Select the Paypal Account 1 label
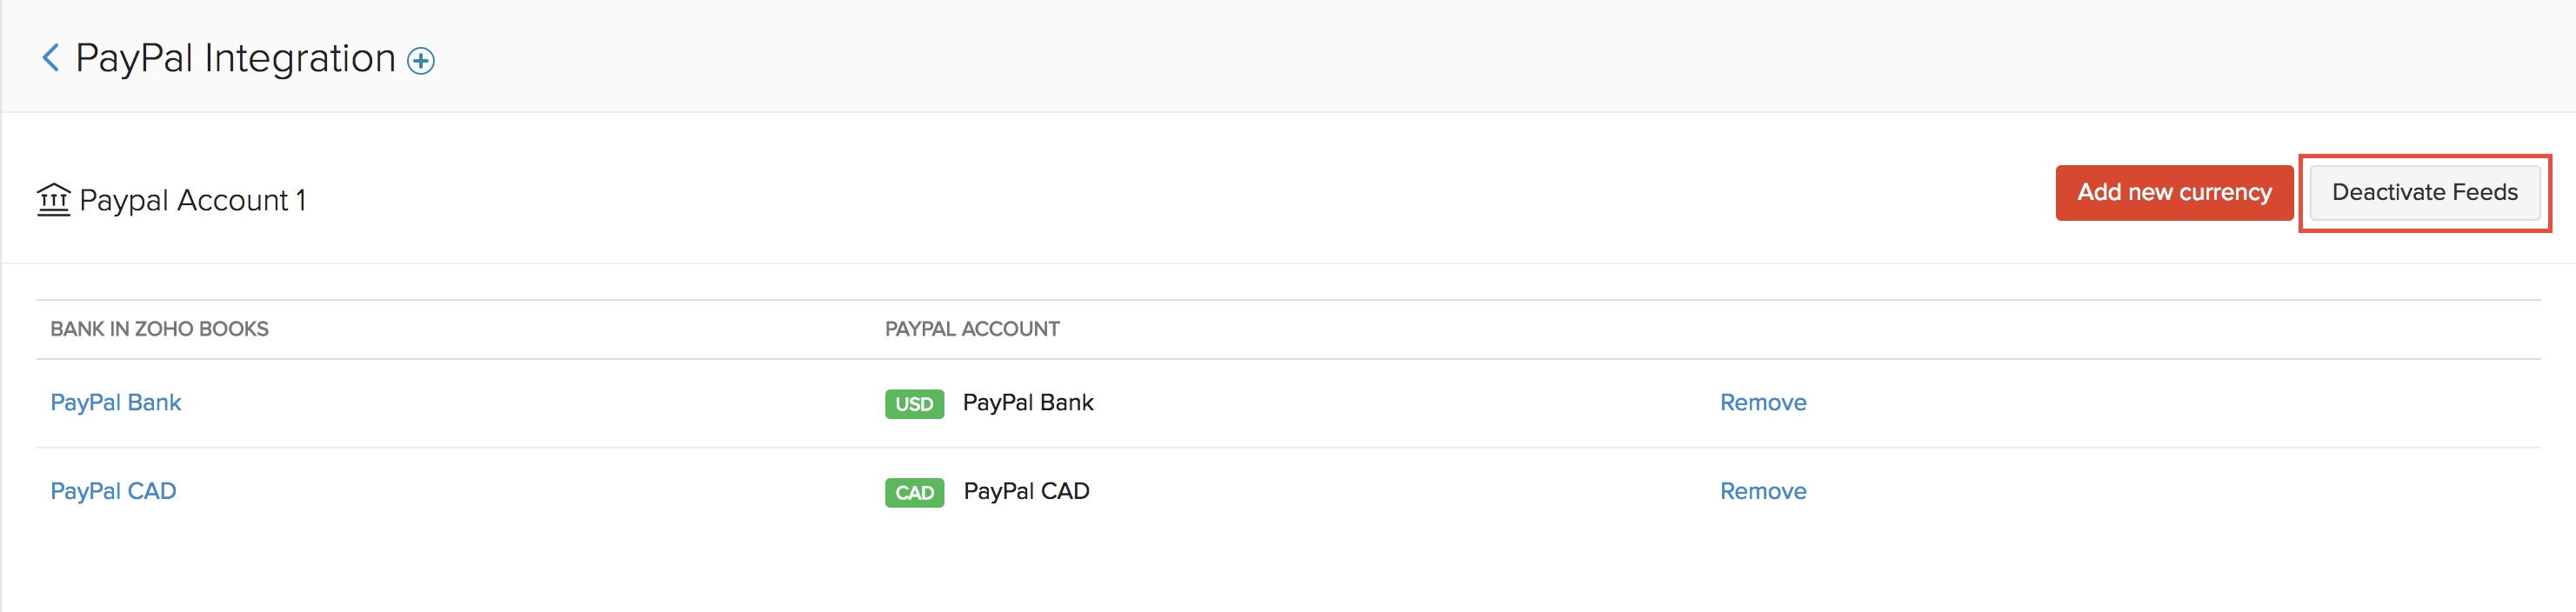Screen dimensions: 2576x612 pyautogui.click(x=196, y=200)
